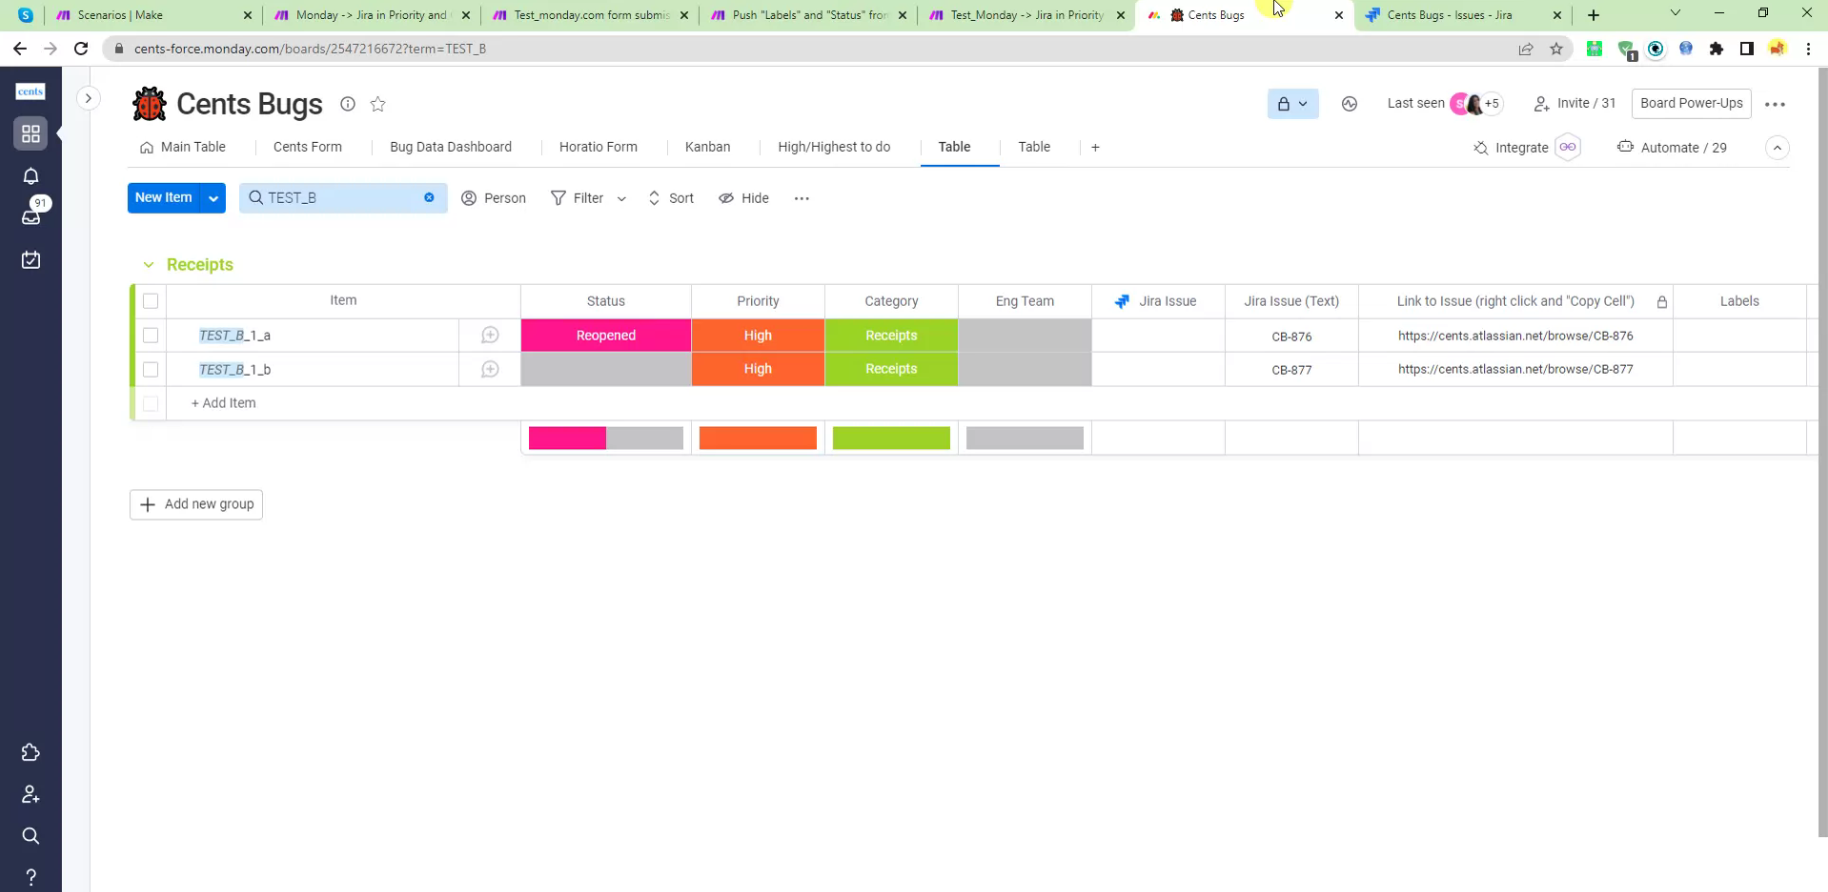The width and height of the screenshot is (1828, 892).
Task: Start conversation on TEST_B_1_a item
Action: [490, 335]
